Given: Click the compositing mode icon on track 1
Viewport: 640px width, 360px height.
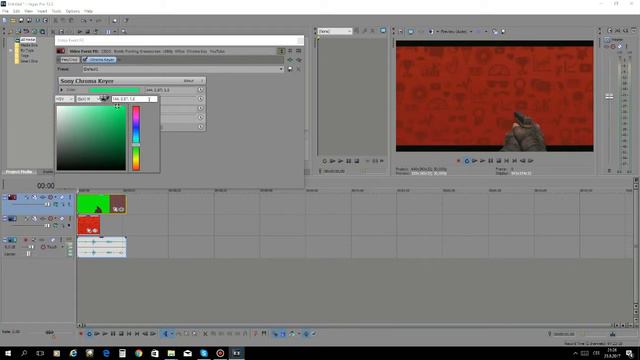Looking at the screenshot, I should tap(56, 204).
